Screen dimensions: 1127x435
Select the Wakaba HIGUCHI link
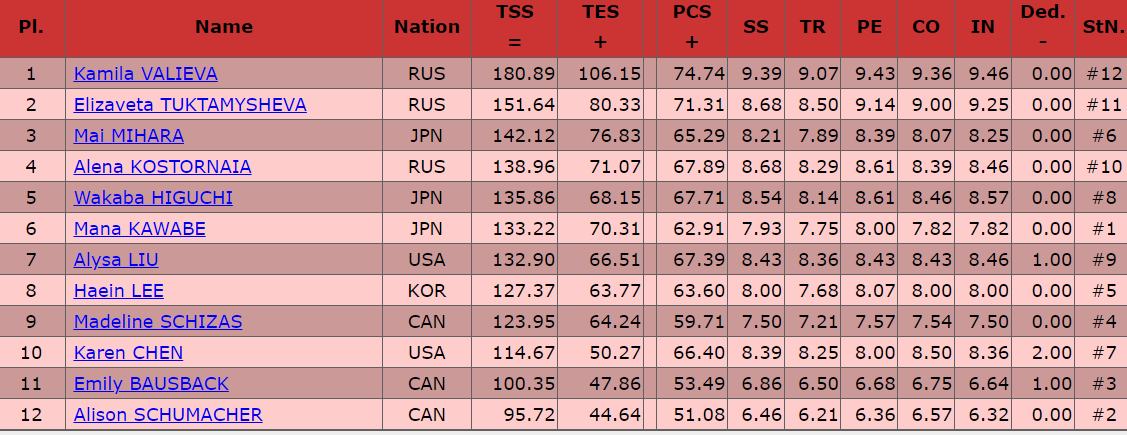point(153,197)
